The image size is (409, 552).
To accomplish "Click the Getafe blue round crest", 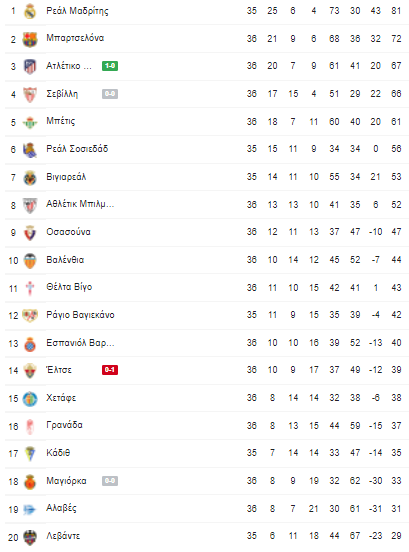I will pyautogui.click(x=30, y=399).
